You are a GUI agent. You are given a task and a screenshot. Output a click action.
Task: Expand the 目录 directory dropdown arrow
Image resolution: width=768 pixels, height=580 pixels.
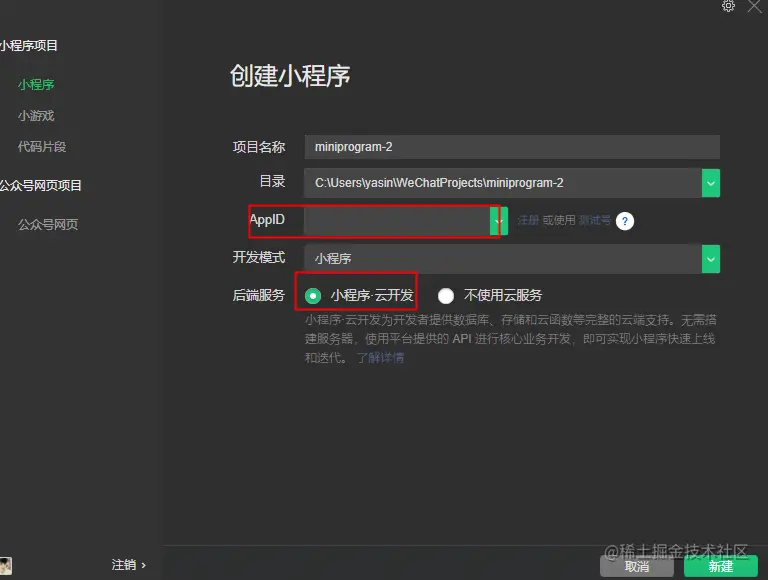(711, 183)
